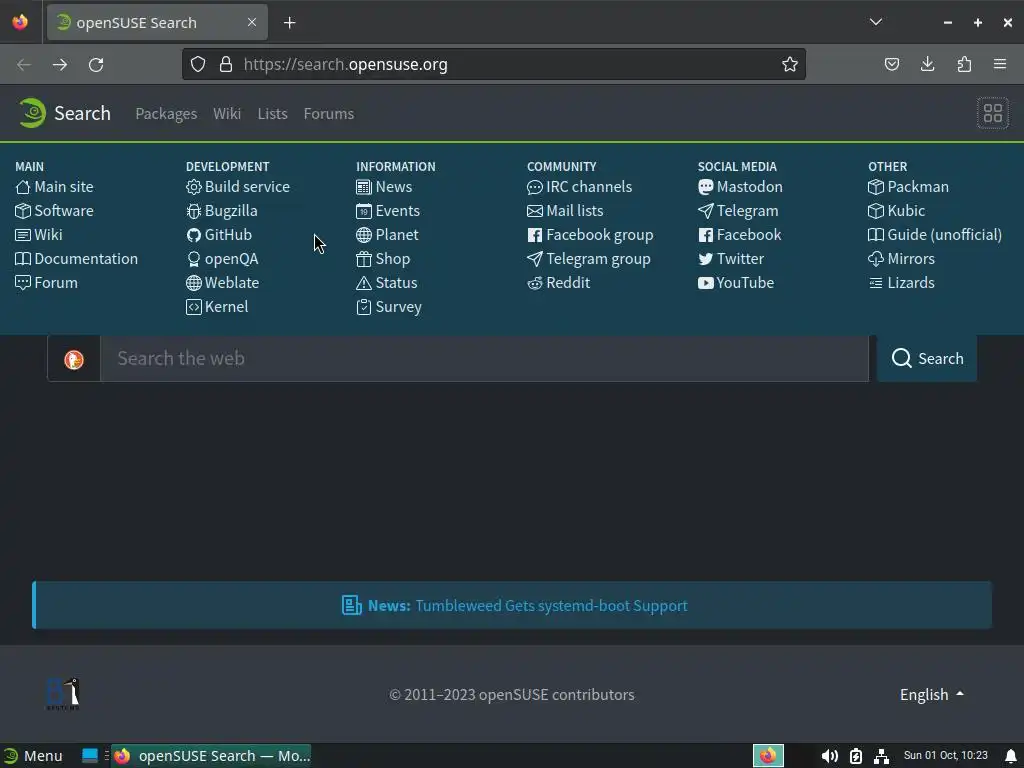
Task: Open the Bugzilla link
Action: tap(221, 211)
